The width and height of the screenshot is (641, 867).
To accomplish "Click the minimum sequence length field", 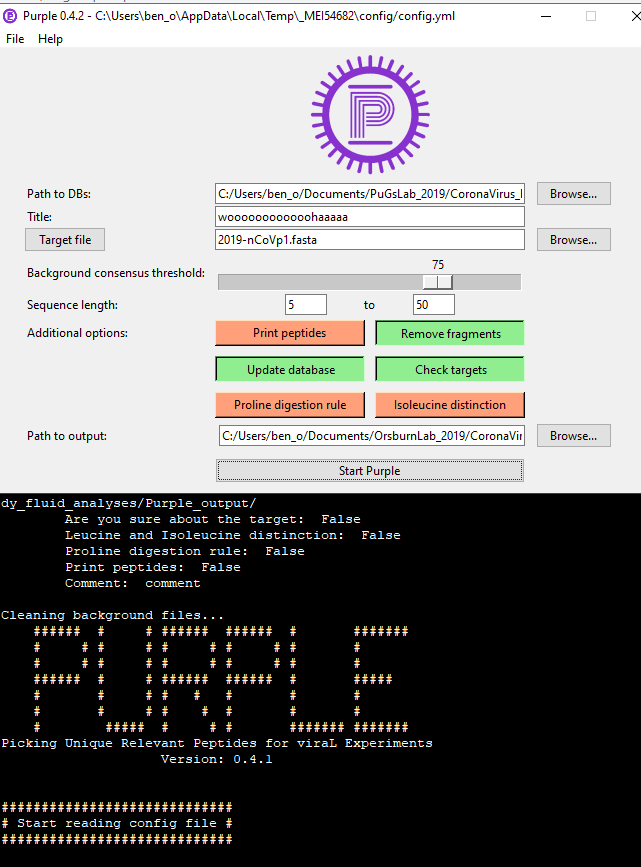I will (306, 305).
